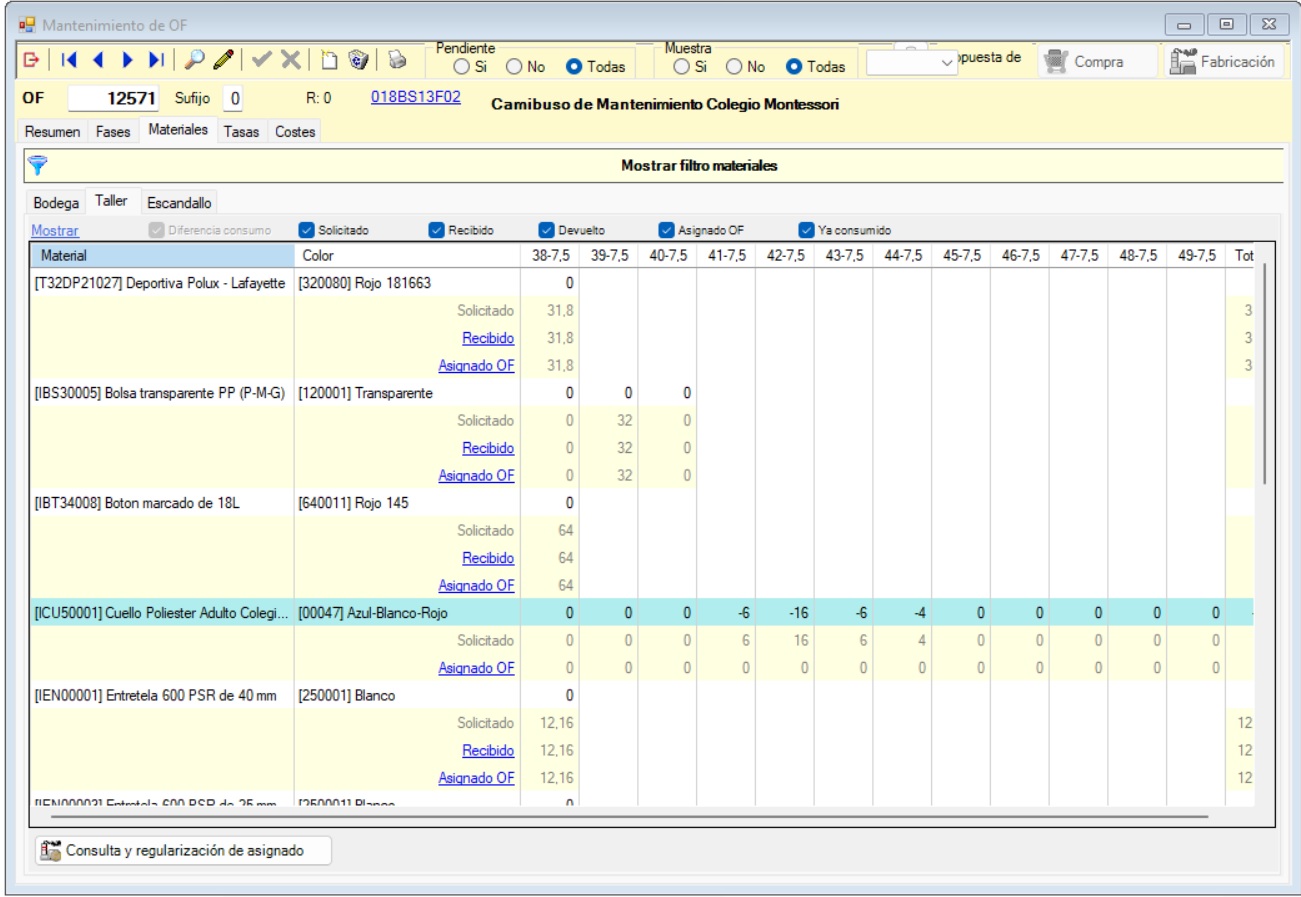Viewport: 1301px width, 897px height.
Task: Click the recycle bin delete icon
Action: tap(359, 61)
